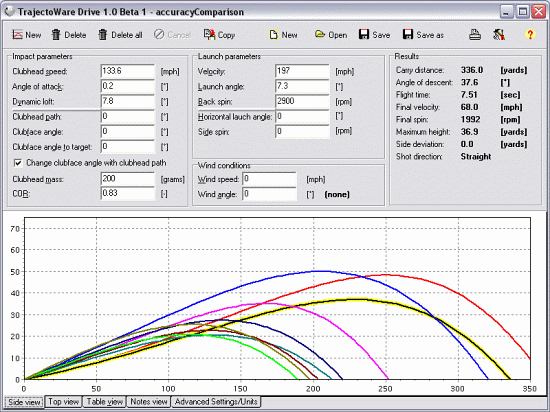Click the greyed-out Cancel icon

click(x=159, y=34)
